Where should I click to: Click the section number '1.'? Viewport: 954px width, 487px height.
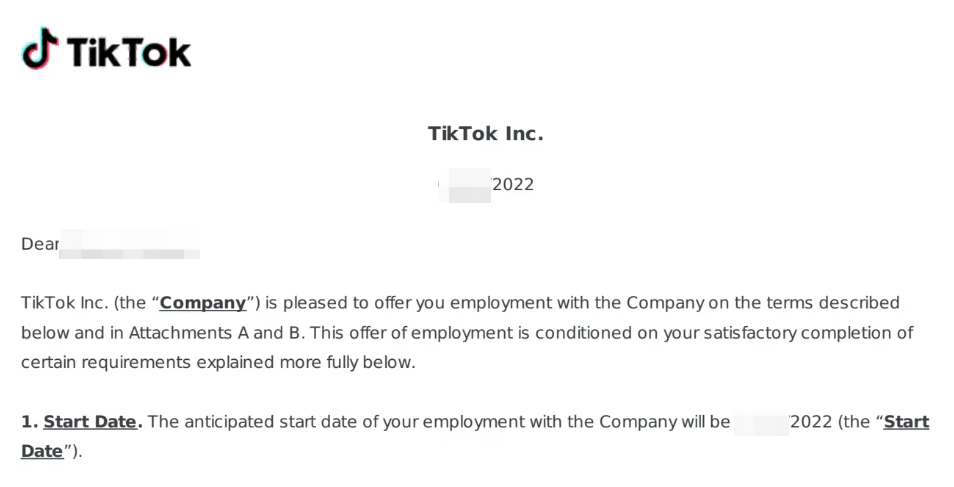click(30, 422)
